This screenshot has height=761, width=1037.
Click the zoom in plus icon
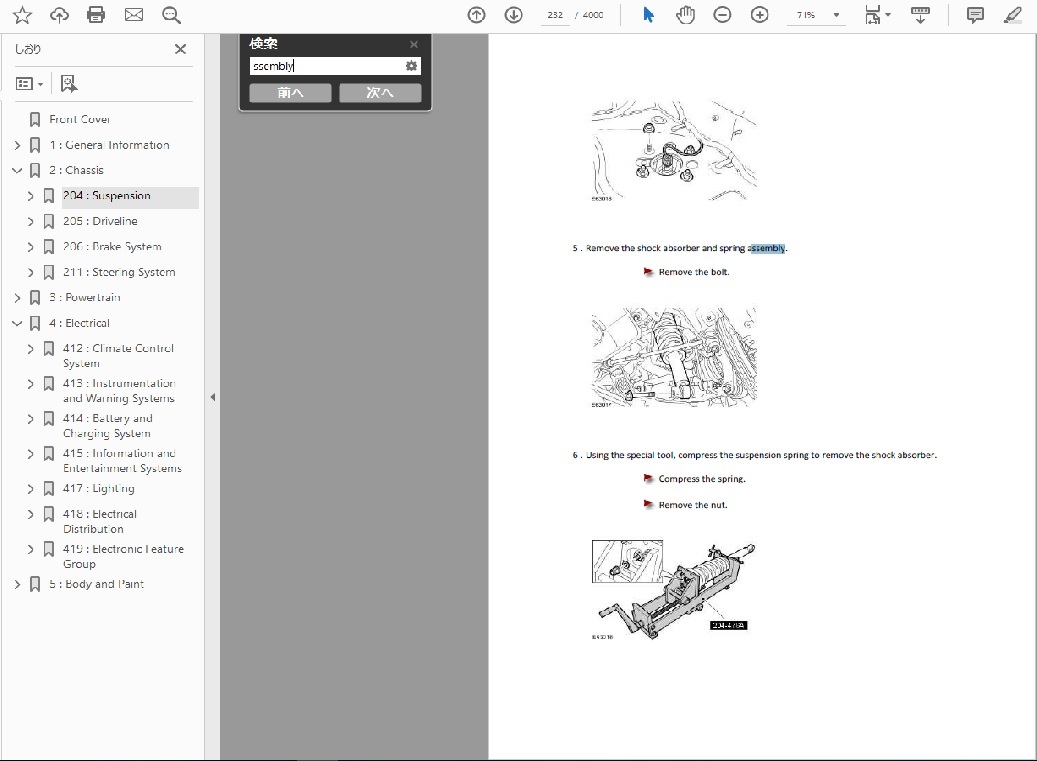tap(759, 15)
